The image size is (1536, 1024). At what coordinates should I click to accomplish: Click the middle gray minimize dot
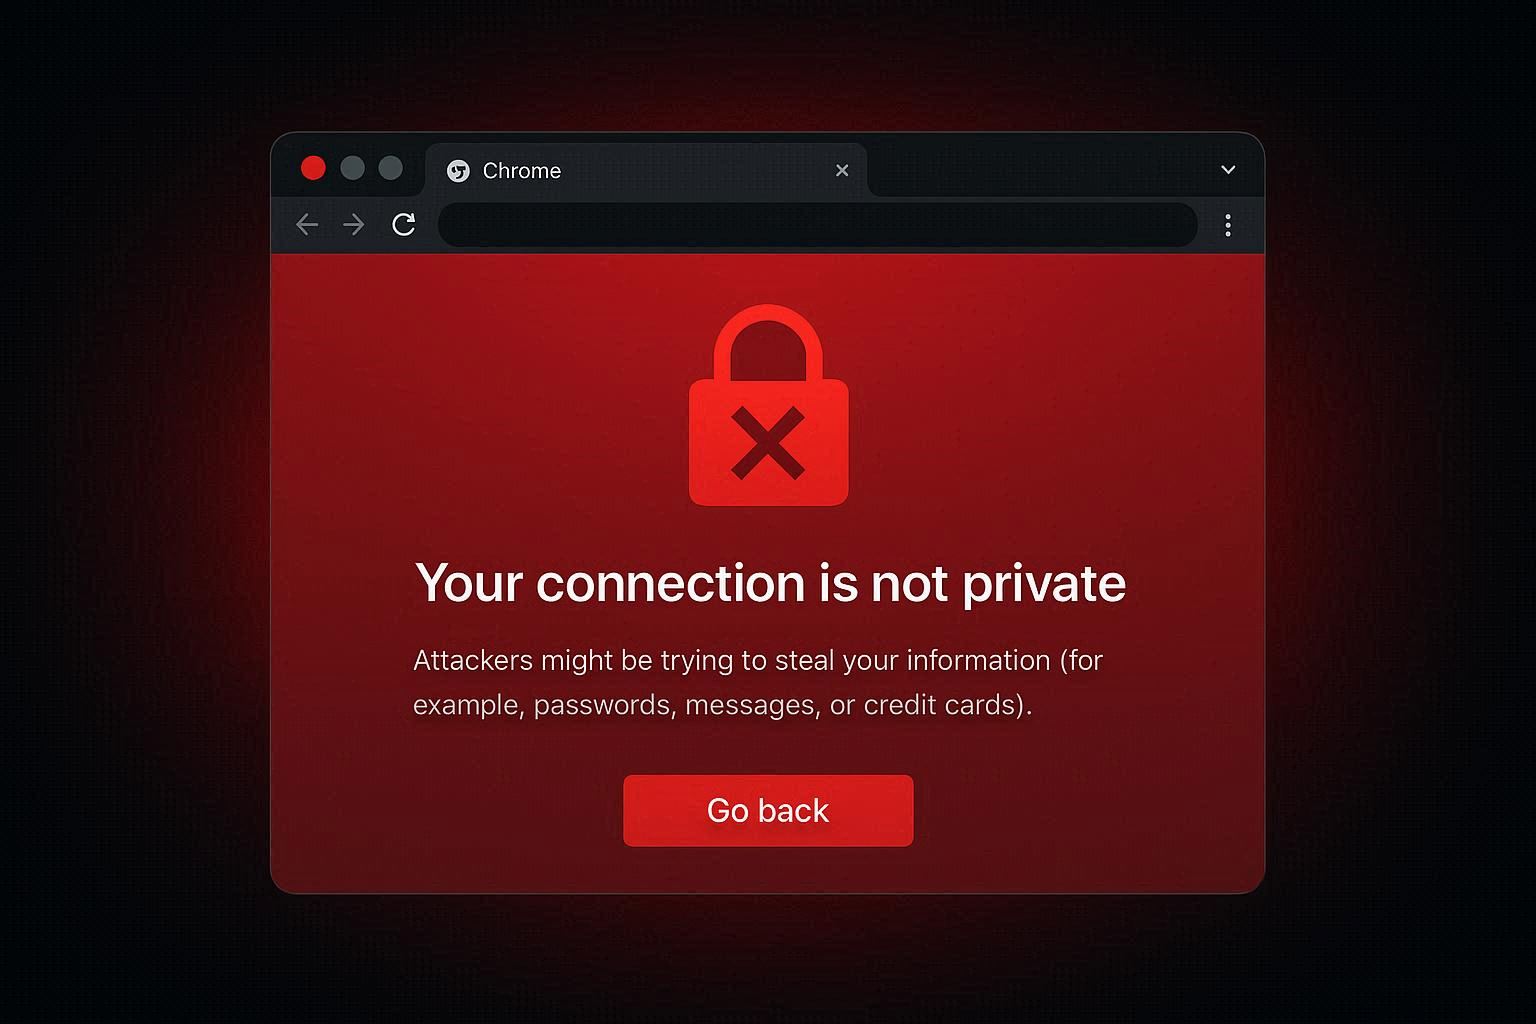[x=352, y=168]
